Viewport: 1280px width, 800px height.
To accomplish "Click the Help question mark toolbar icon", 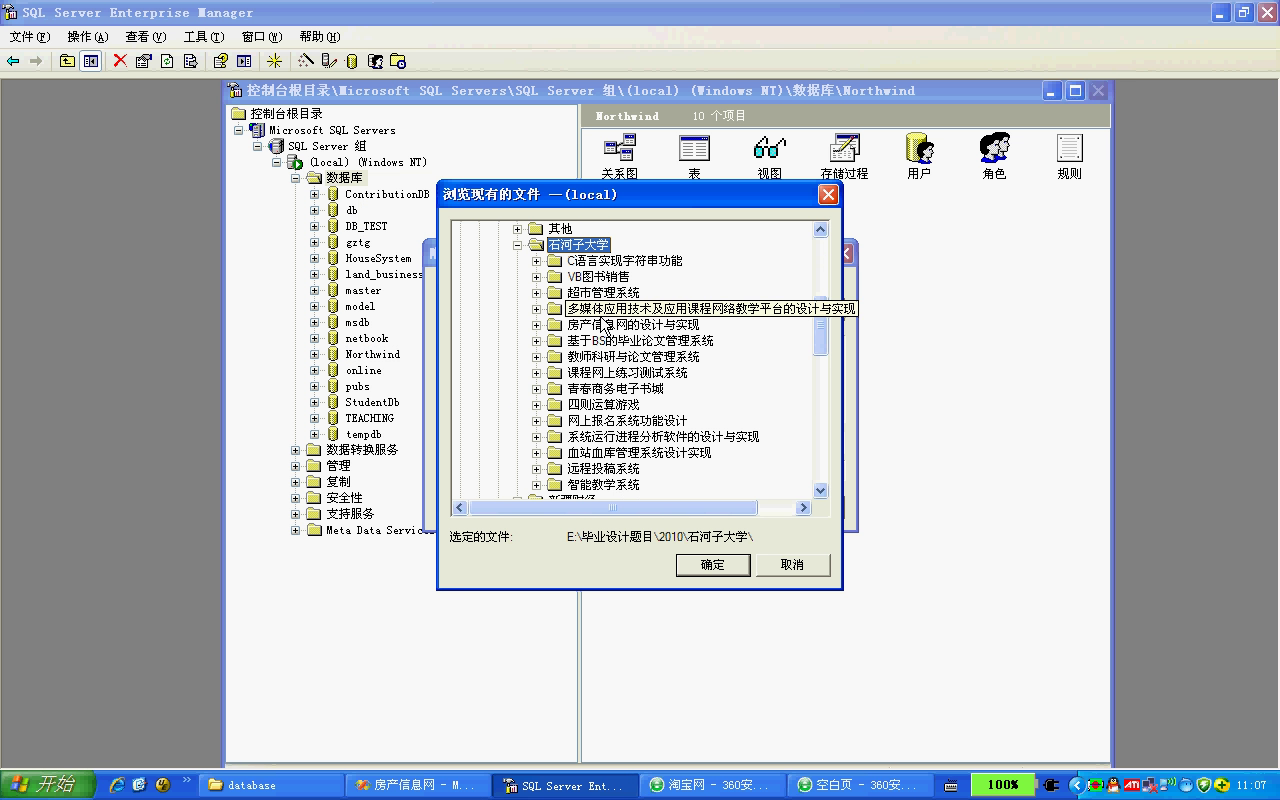I will [220, 61].
